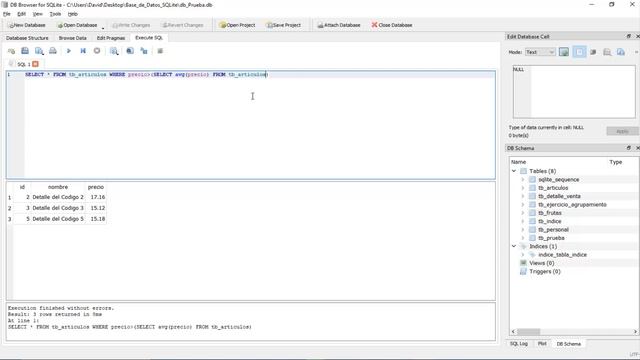Click the Apply button in Edit Cell
Viewport: 640px width, 360px height.
tap(622, 131)
